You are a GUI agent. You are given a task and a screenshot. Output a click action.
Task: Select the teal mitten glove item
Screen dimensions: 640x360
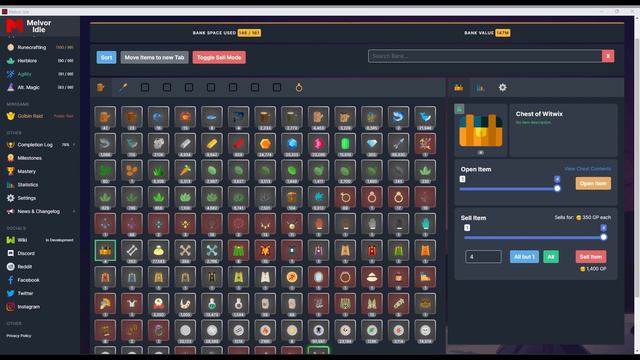coord(425,224)
